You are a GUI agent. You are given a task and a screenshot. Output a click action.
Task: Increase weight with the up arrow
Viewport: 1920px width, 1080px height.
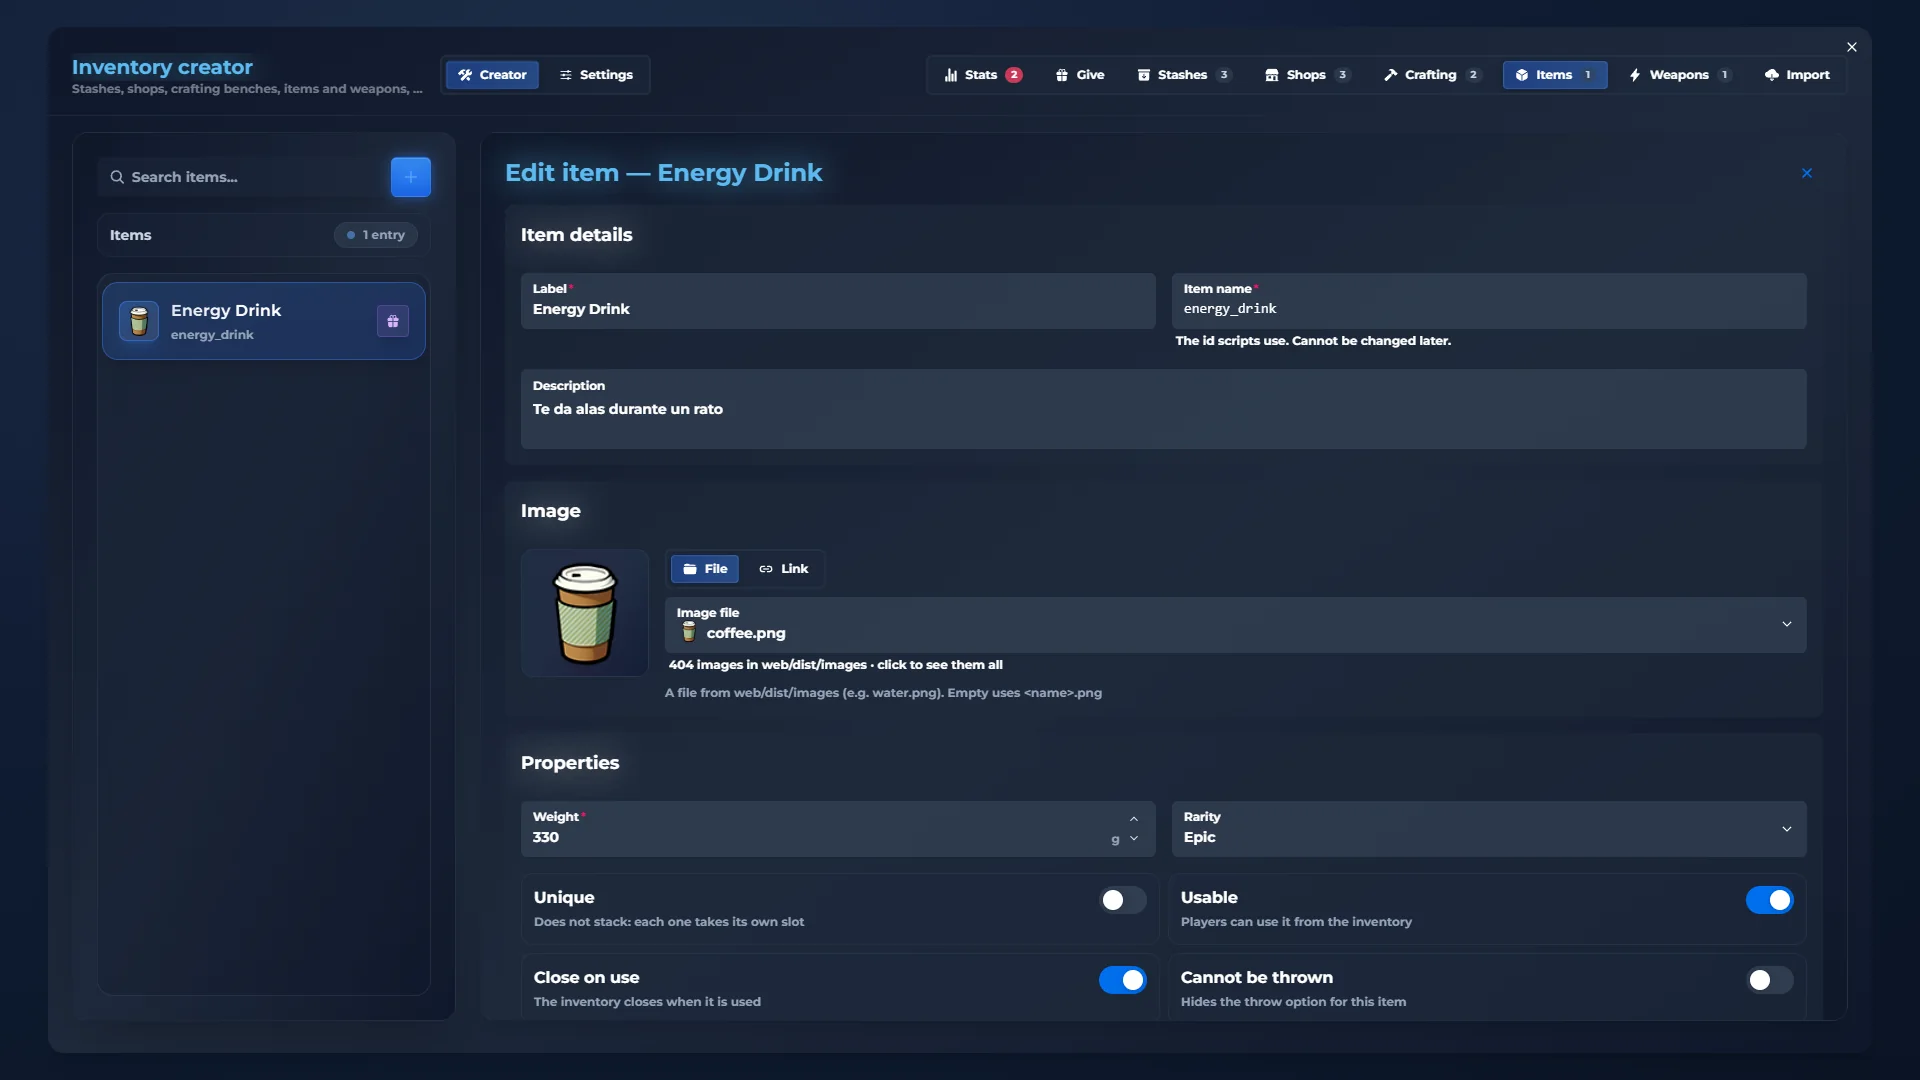[x=1134, y=819]
